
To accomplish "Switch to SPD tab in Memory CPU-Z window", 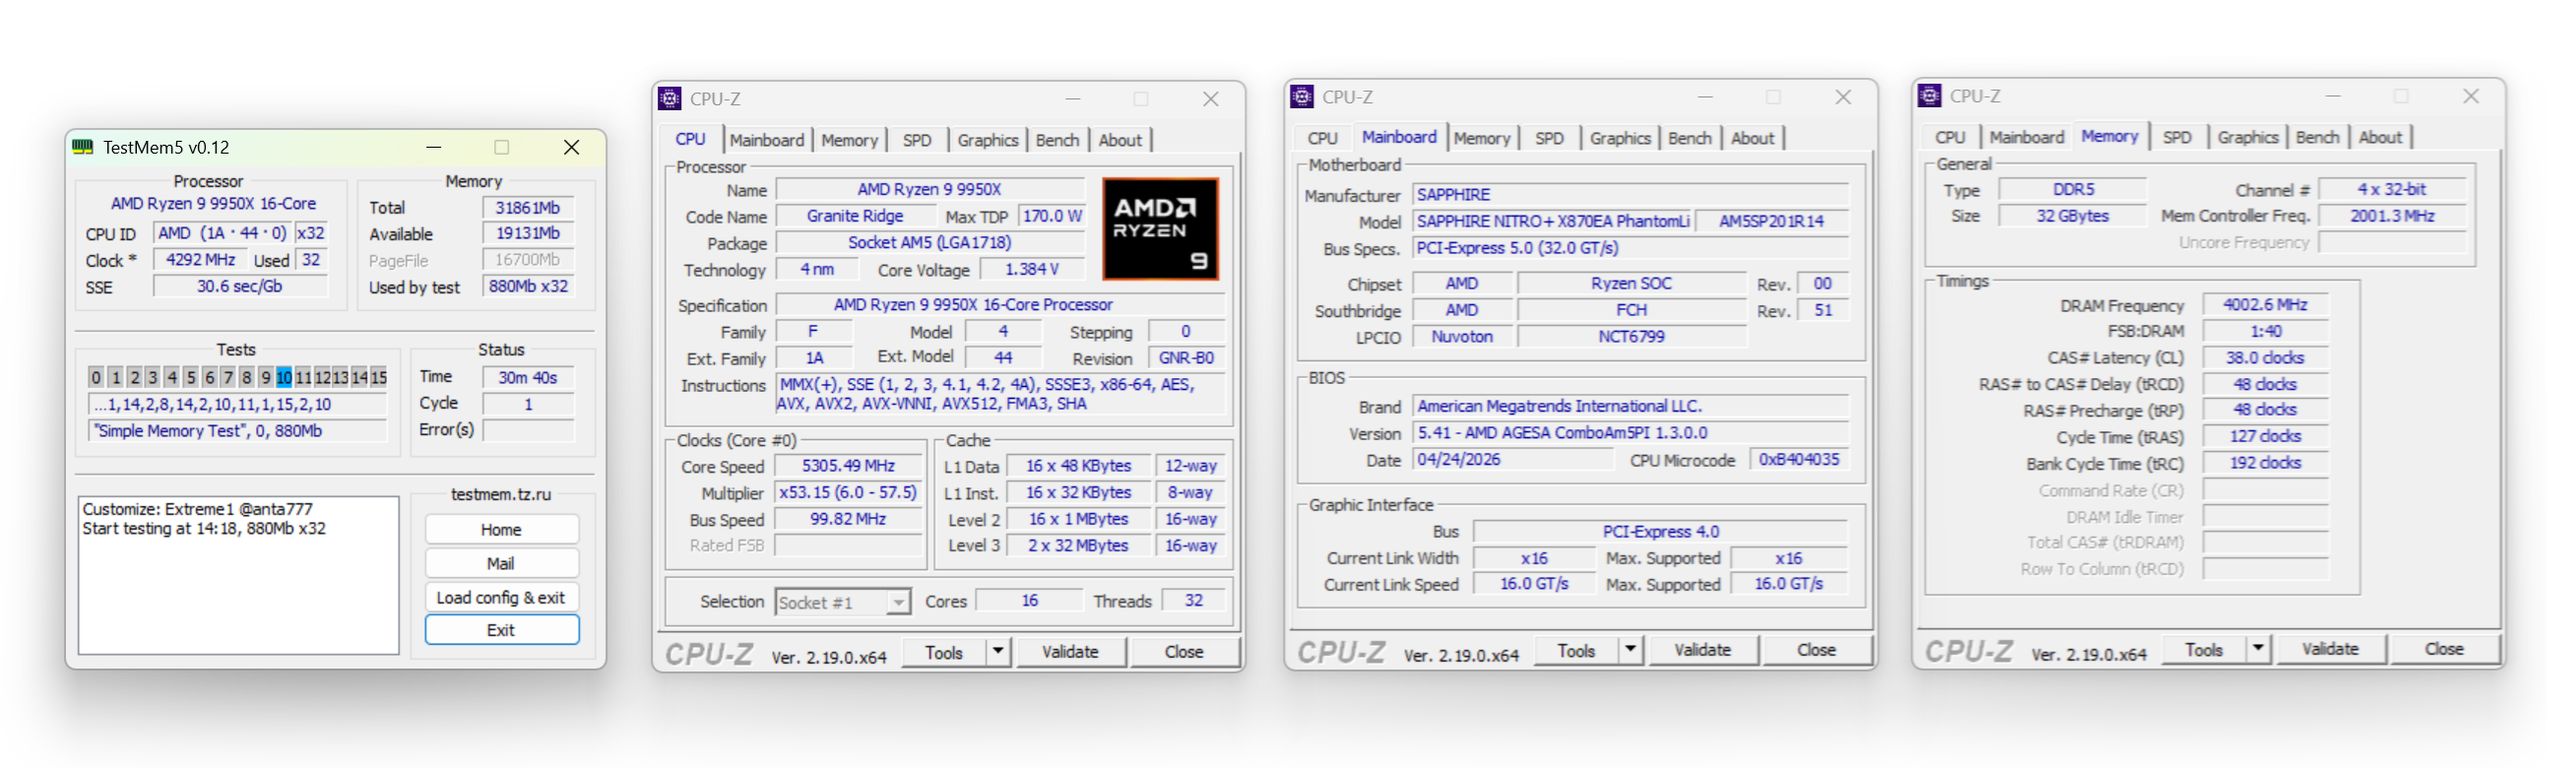I will coord(2177,137).
